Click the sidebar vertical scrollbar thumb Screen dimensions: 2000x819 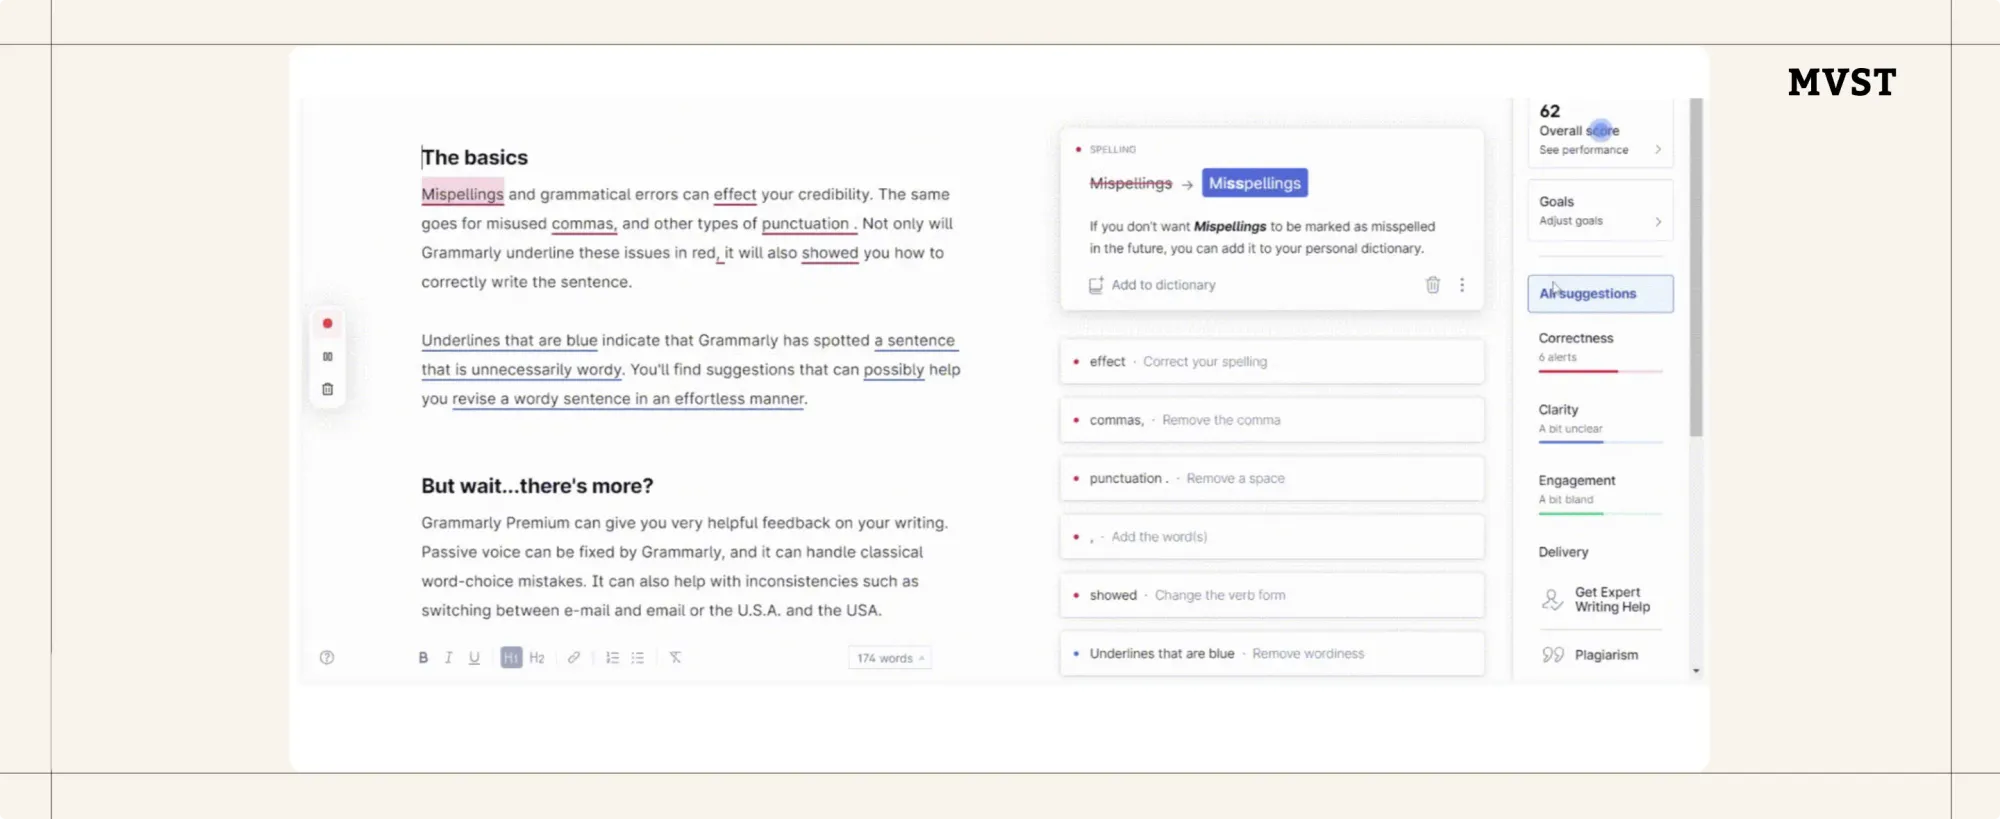pos(1695,267)
